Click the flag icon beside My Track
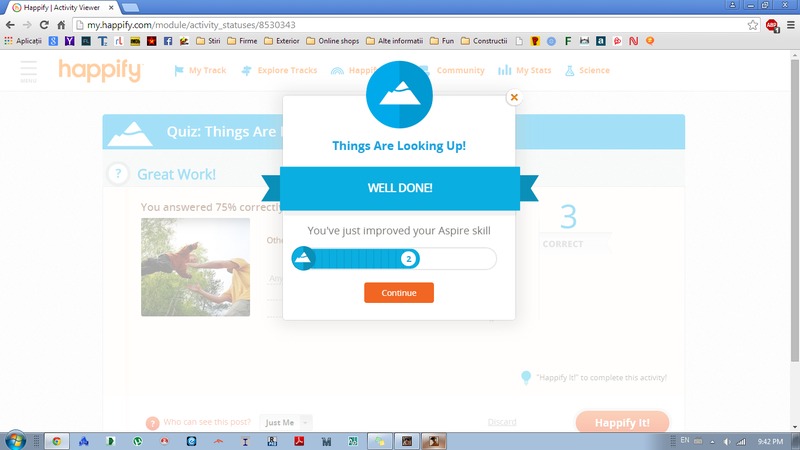 click(x=179, y=70)
